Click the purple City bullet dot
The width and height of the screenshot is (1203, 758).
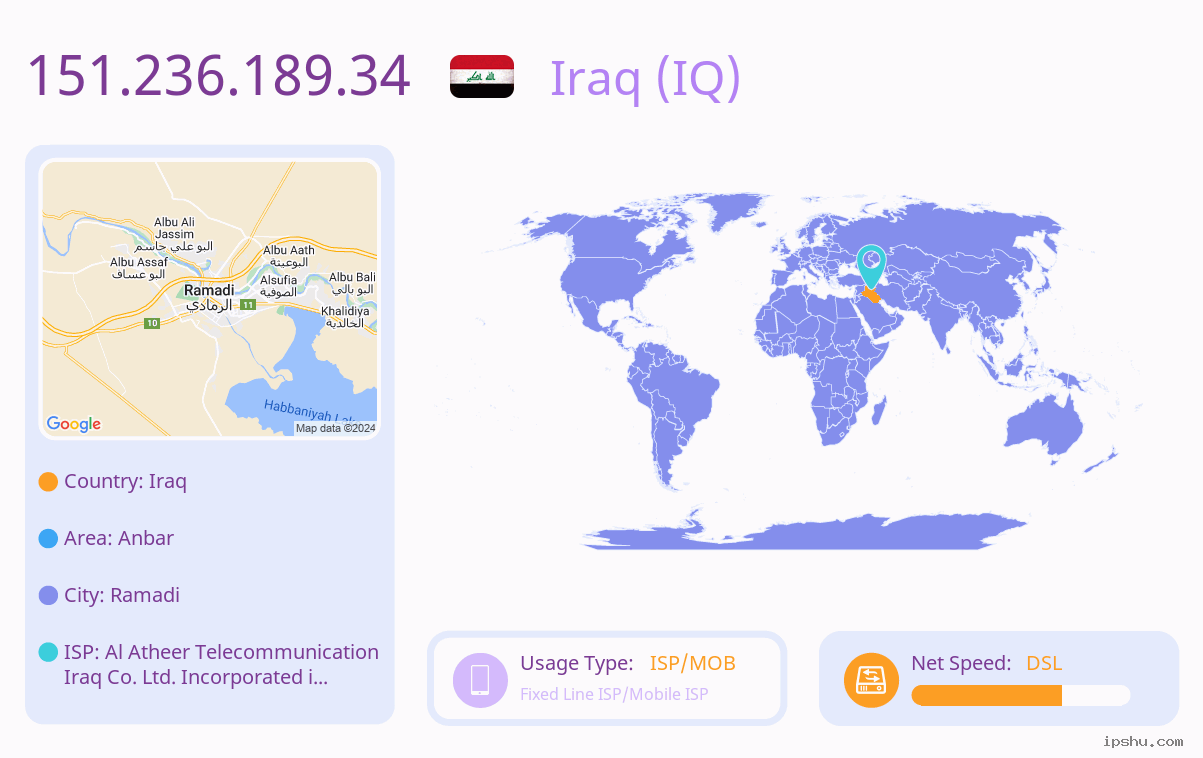coord(48,596)
